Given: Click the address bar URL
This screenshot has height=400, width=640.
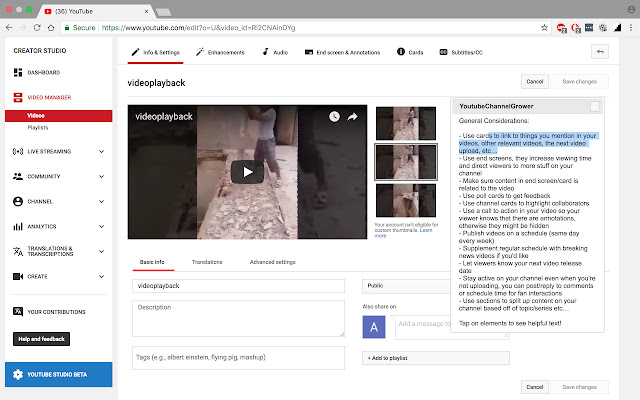Looking at the screenshot, I should [x=198, y=28].
